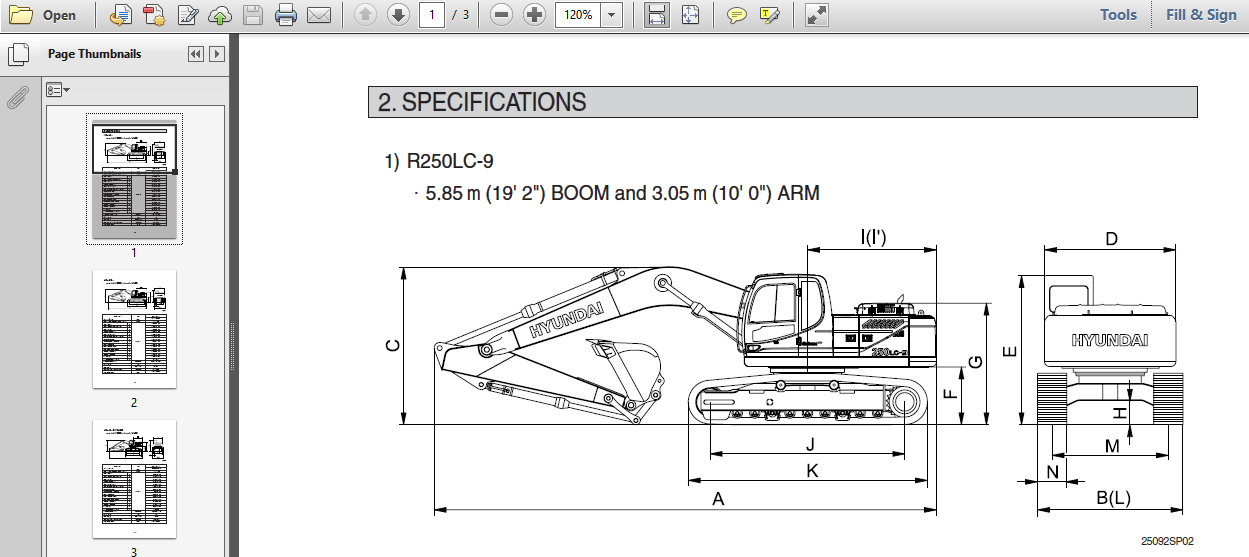
Task: Open the zoom level dropdown arrow
Action: pos(611,15)
